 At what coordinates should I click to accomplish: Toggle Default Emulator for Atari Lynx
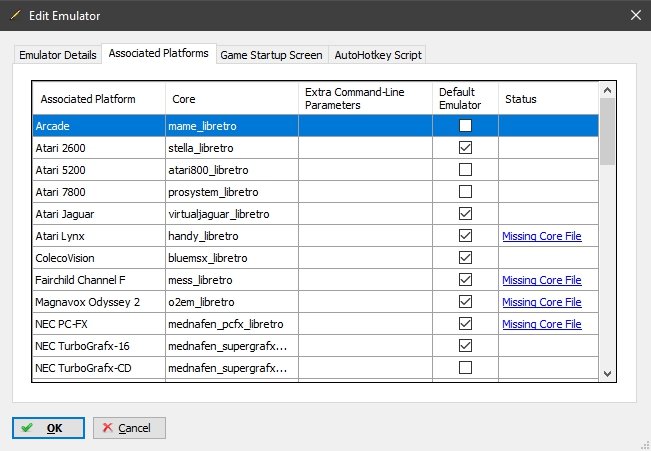point(465,235)
